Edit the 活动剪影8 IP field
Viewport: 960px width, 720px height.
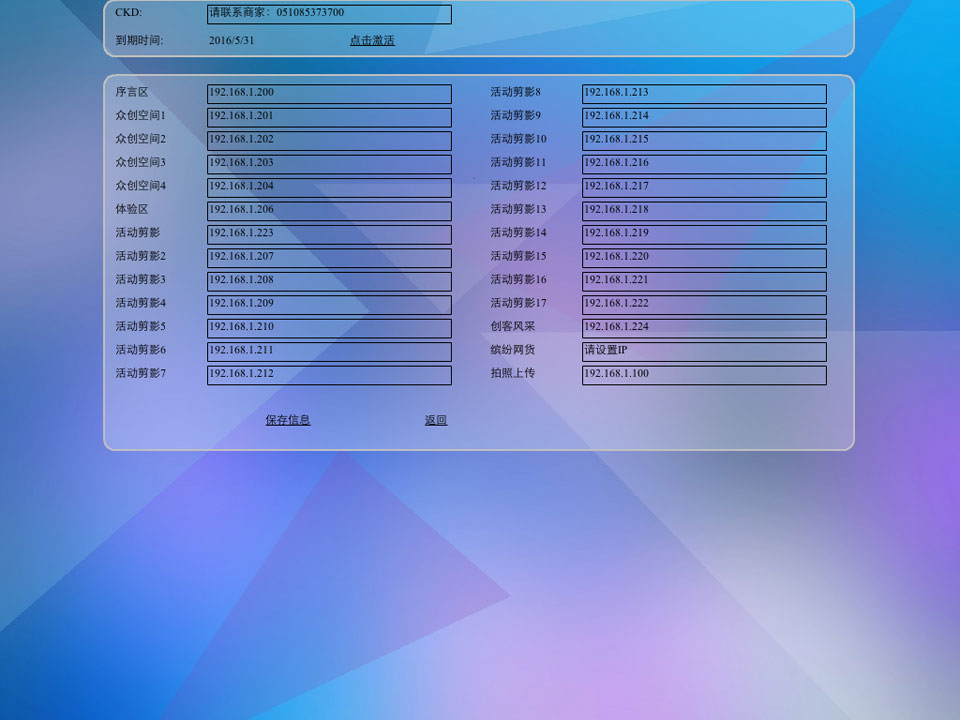pyautogui.click(x=704, y=94)
